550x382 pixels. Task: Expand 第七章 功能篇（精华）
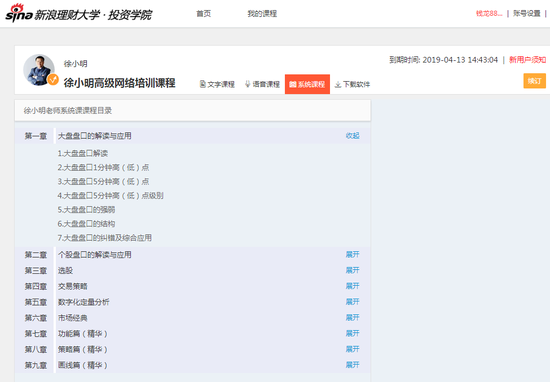pyautogui.click(x=353, y=334)
